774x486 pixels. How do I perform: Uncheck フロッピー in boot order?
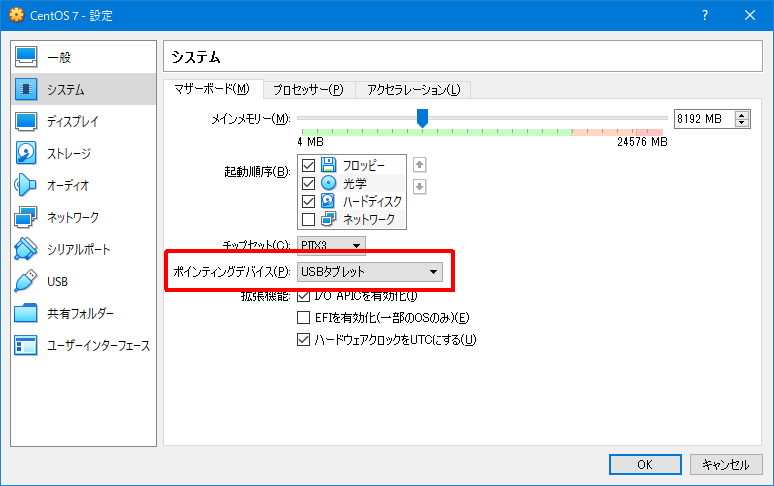coord(309,165)
